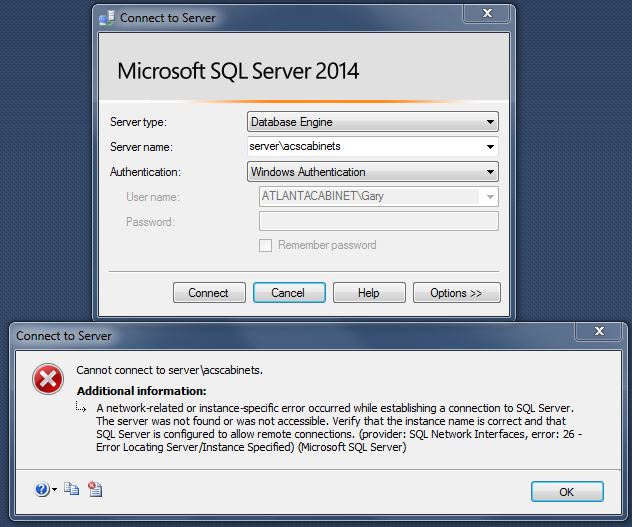632x527 pixels.
Task: Click the User name field text
Action: (322, 196)
